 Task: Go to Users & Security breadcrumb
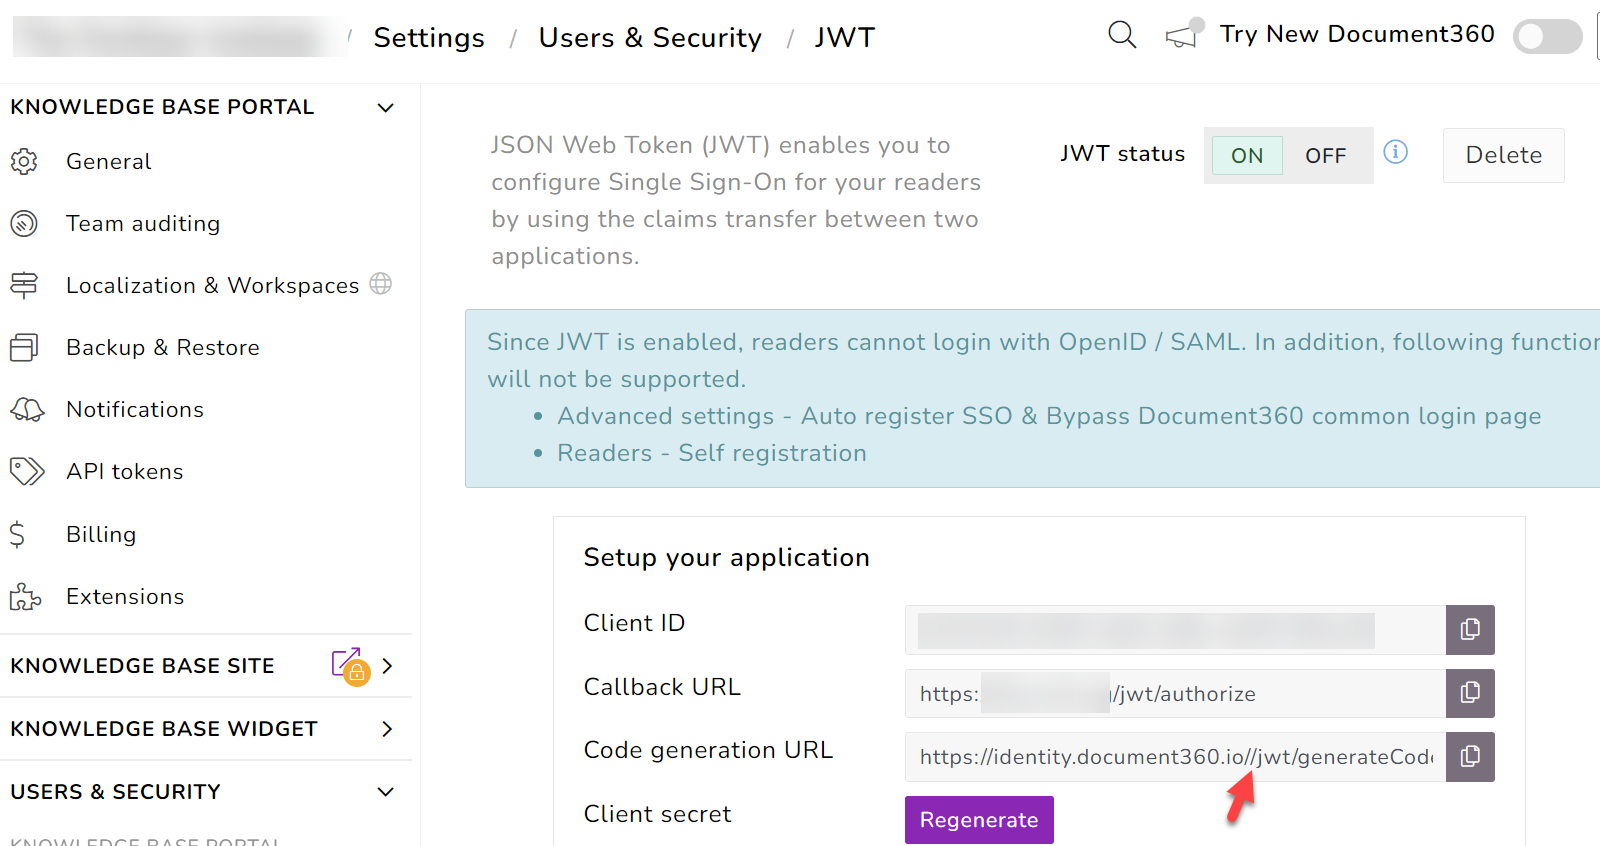pyautogui.click(x=650, y=38)
